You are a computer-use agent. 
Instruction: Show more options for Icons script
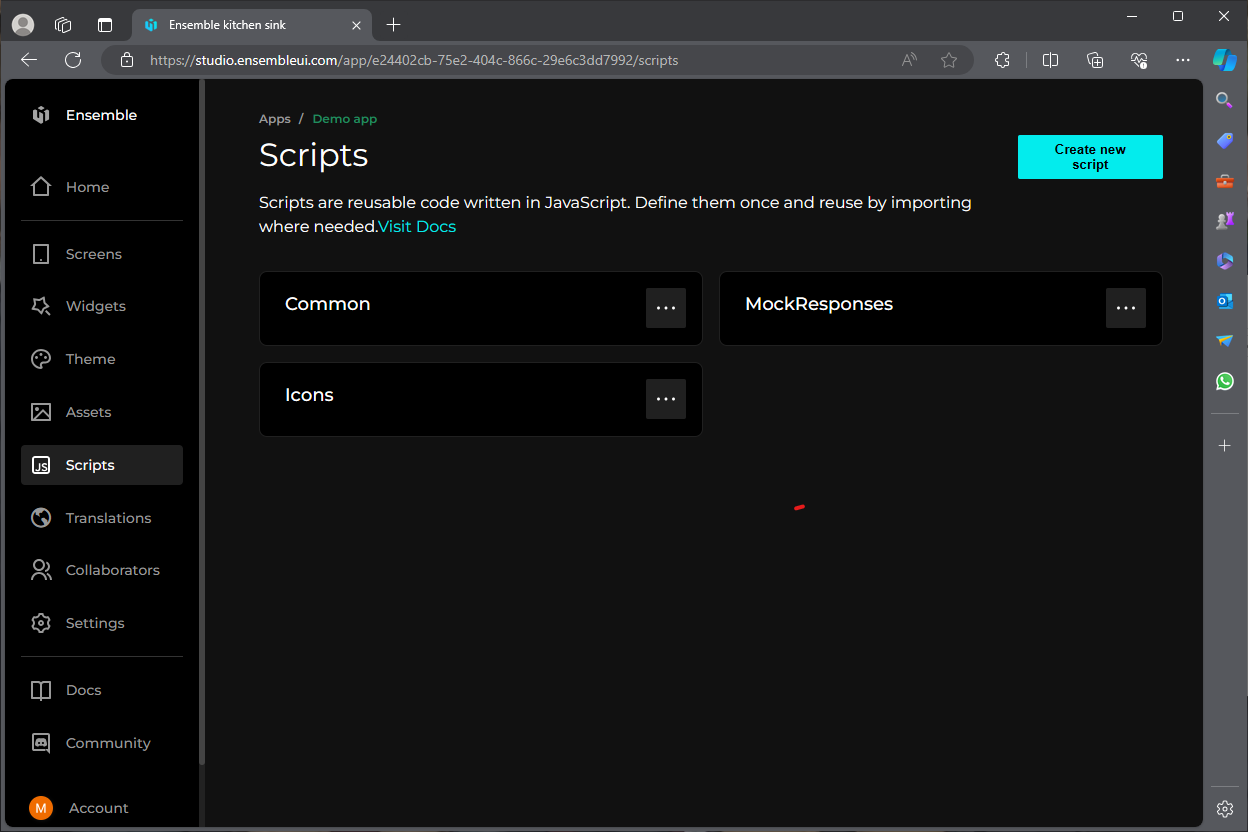666,399
